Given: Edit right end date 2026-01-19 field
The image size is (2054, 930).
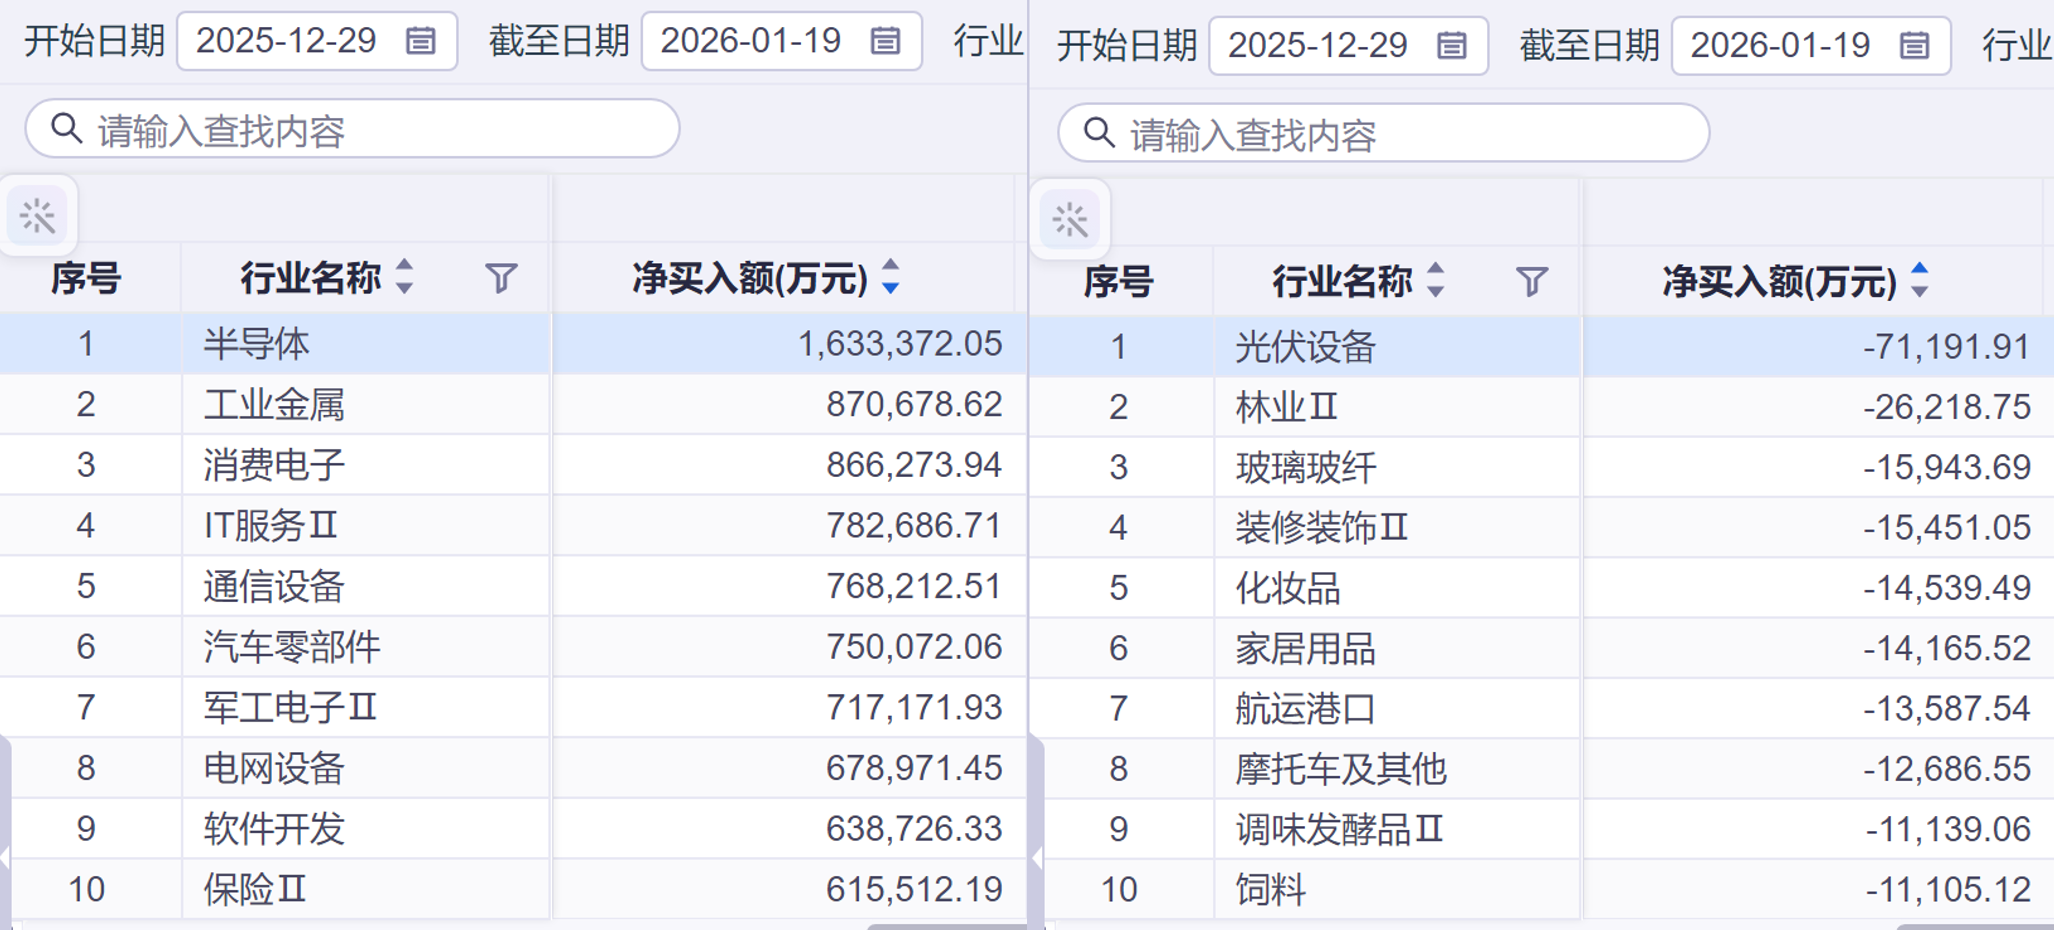Looking at the screenshot, I should (x=1811, y=45).
